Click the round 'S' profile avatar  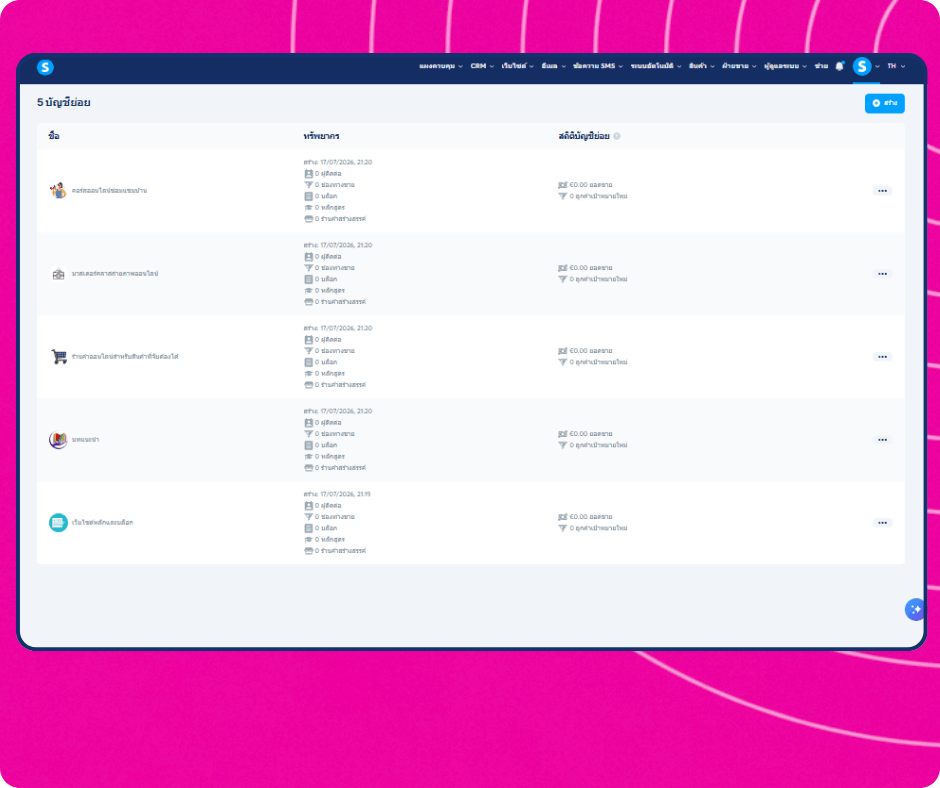tap(862, 66)
